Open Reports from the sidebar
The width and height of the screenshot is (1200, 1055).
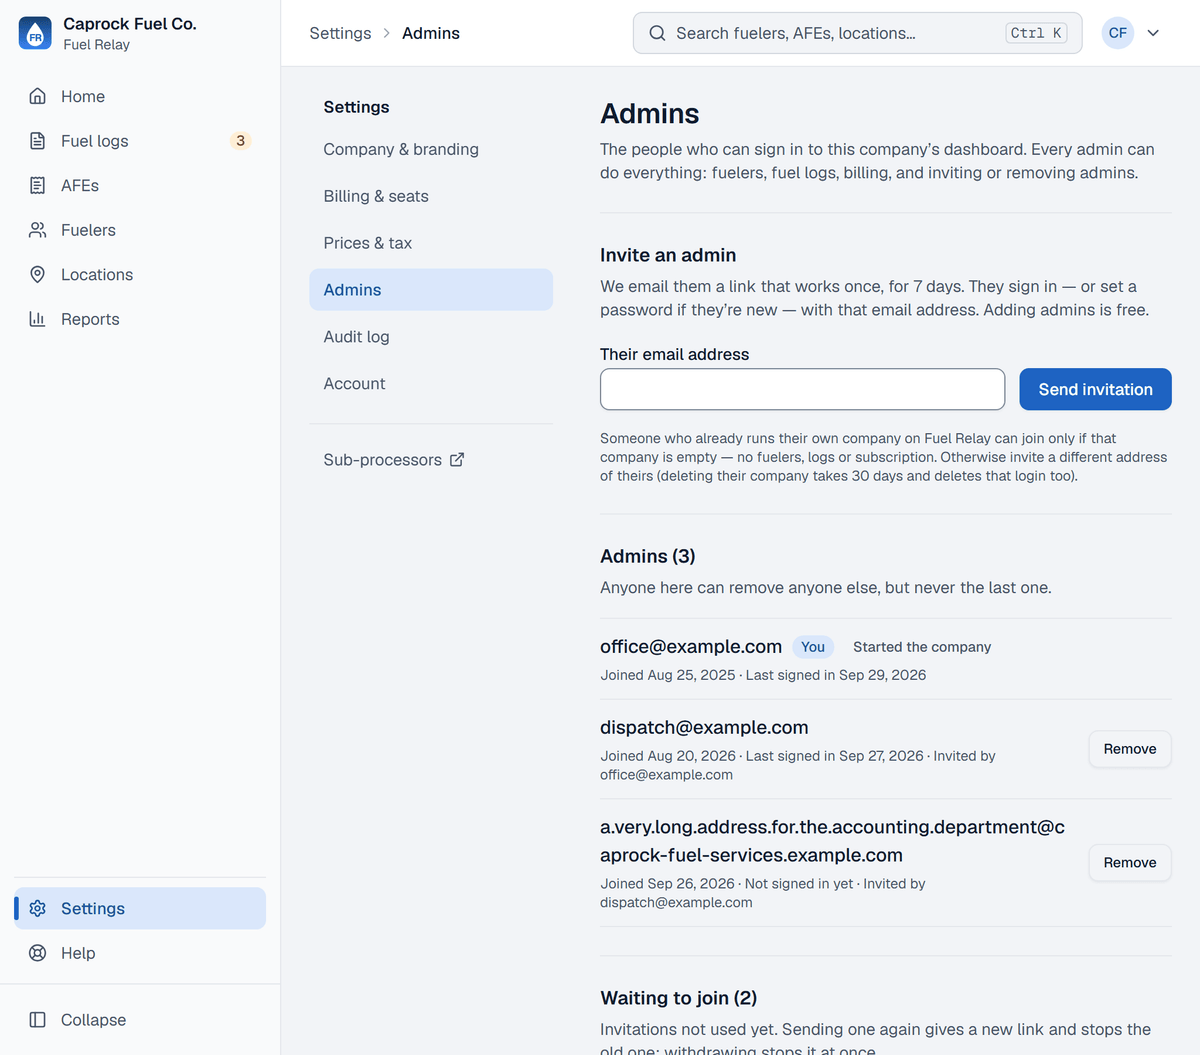(x=140, y=319)
